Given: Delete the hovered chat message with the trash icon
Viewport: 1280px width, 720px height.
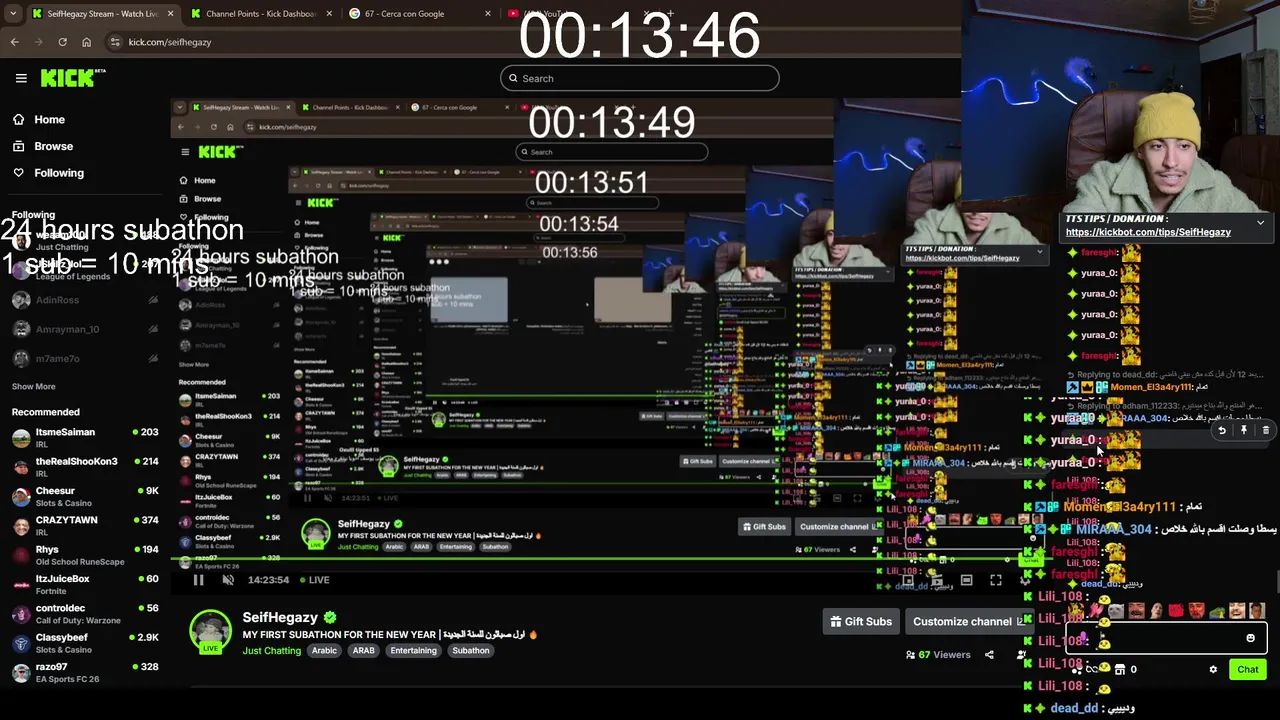Looking at the screenshot, I should (x=1265, y=430).
